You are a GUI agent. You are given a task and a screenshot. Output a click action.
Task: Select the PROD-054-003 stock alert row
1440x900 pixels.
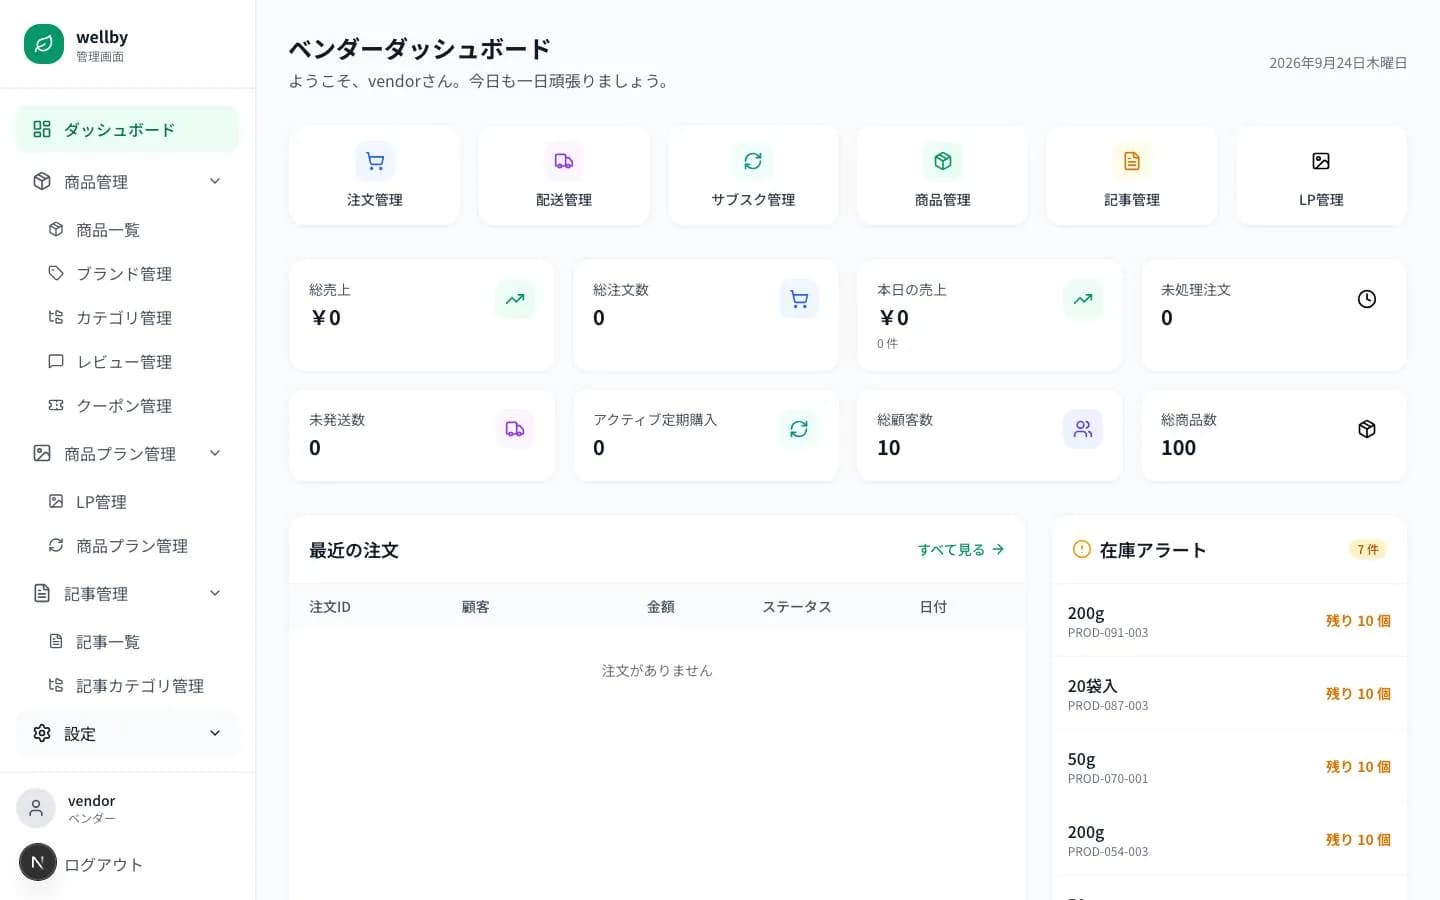(1229, 840)
